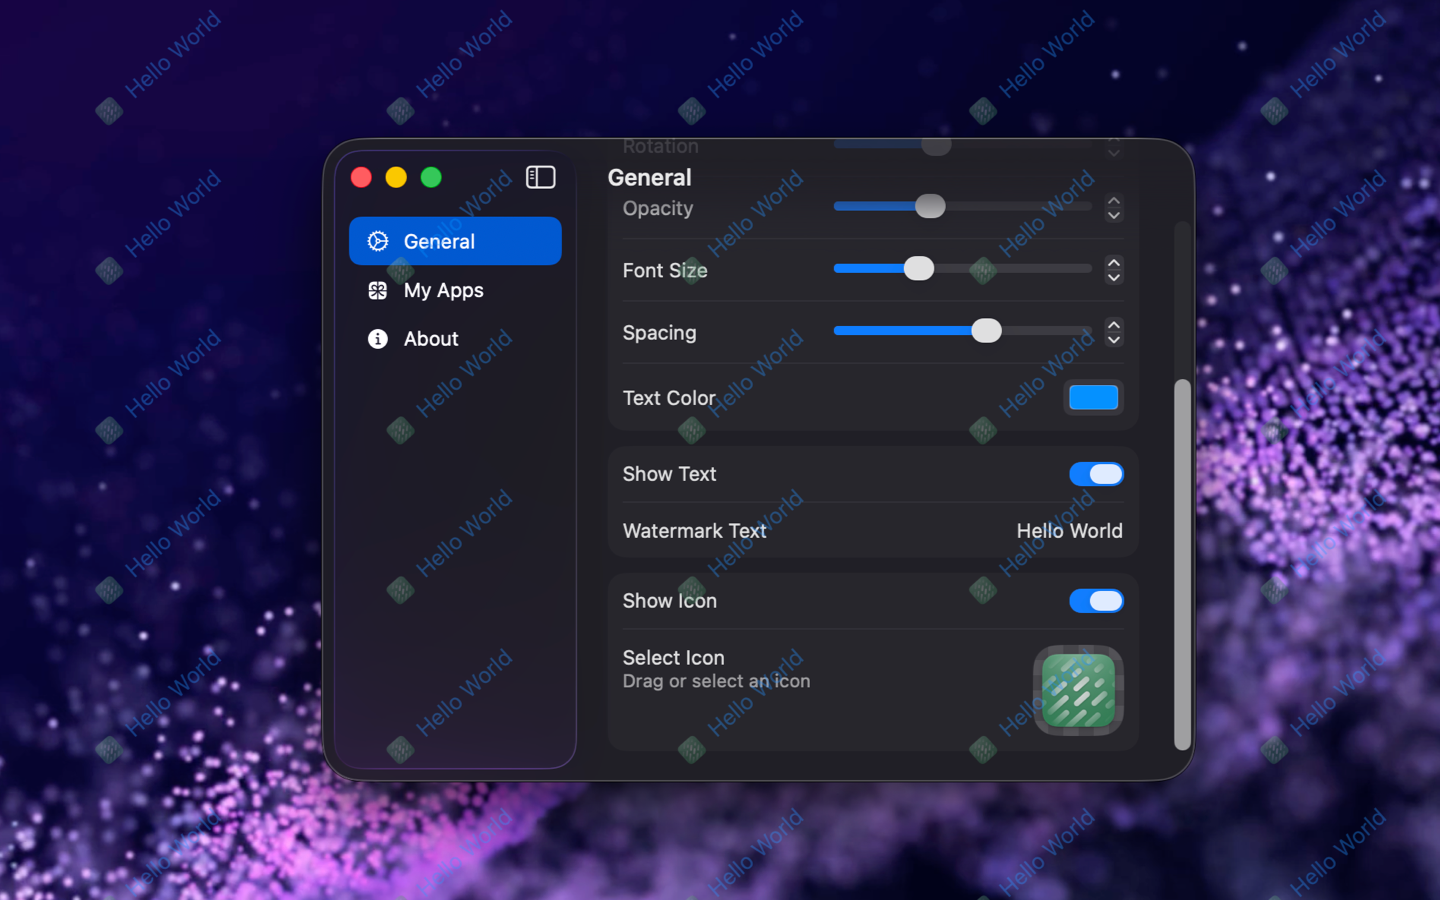
Task: Open the My Apps section
Action: pos(443,290)
